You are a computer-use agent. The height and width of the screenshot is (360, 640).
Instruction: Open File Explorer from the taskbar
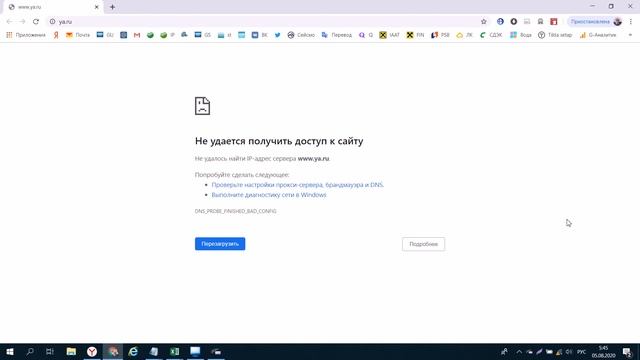(71, 351)
